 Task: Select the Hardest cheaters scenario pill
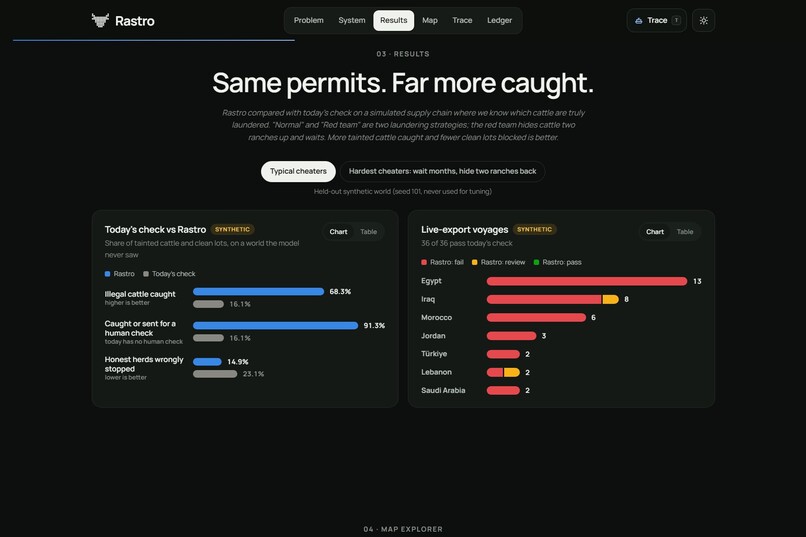[x=442, y=171]
